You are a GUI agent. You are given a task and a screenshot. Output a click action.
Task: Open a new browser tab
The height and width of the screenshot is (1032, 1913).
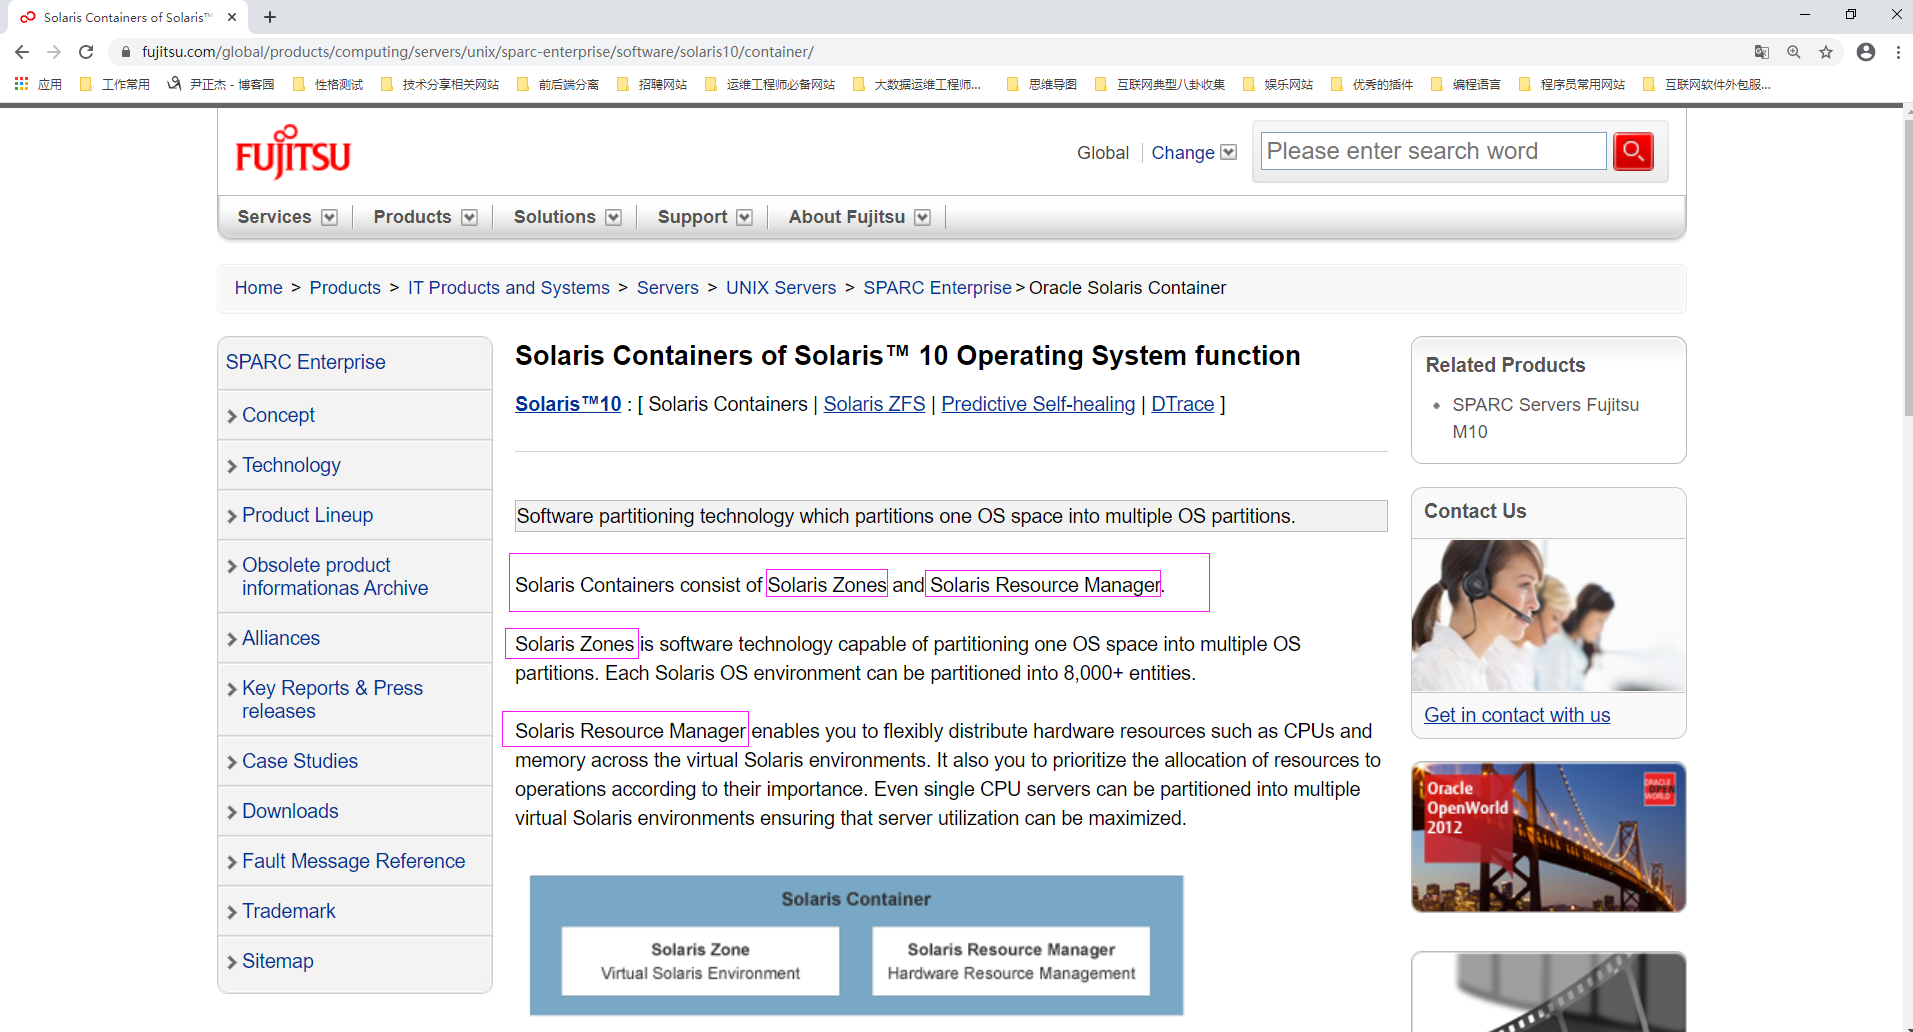pos(270,17)
